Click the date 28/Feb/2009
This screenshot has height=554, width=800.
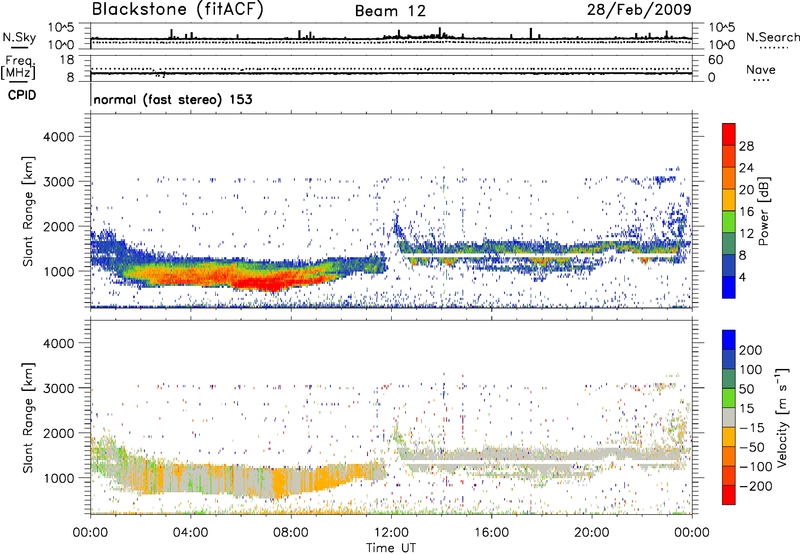coord(639,9)
